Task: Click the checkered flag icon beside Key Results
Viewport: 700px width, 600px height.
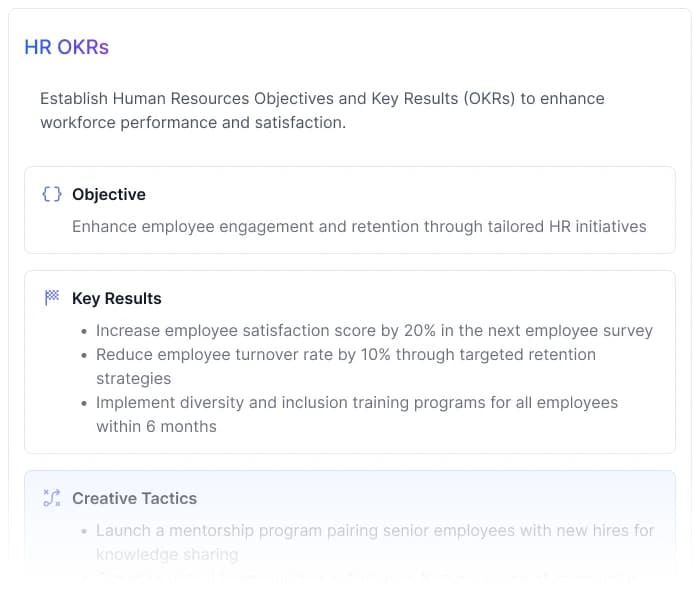Action: point(52,298)
